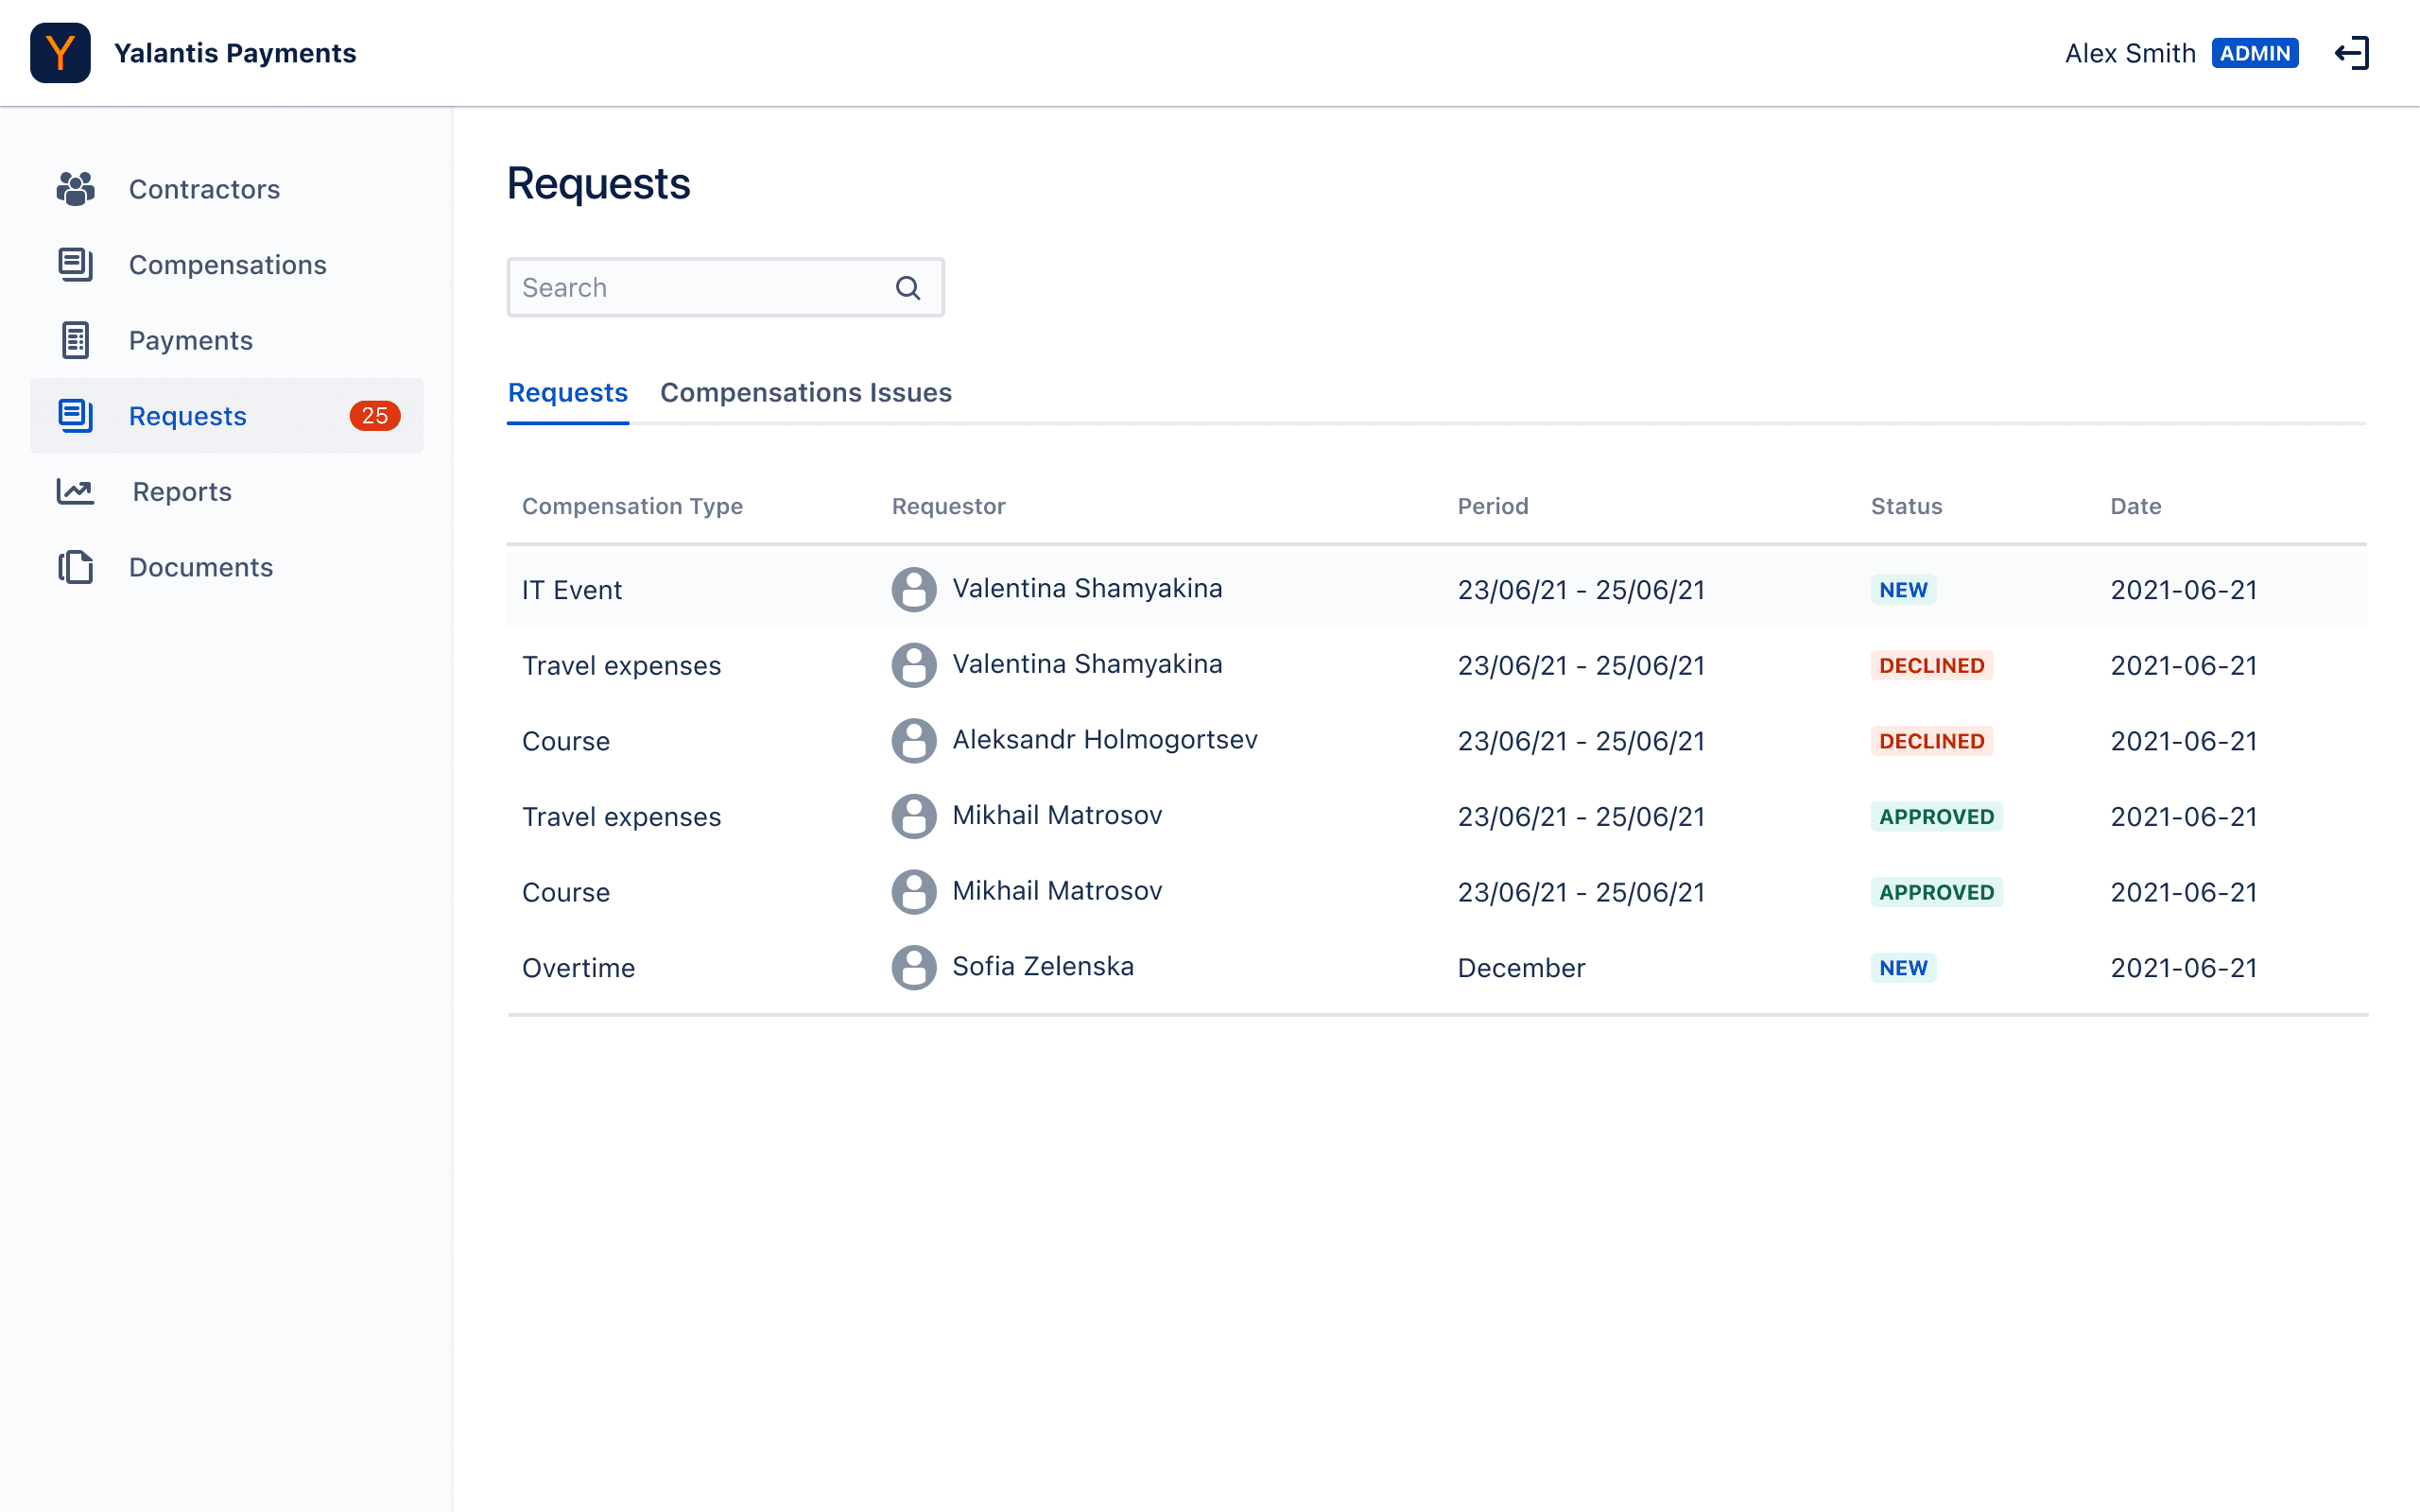
Task: Click APPROVED status on Course row
Action: coord(1936,892)
